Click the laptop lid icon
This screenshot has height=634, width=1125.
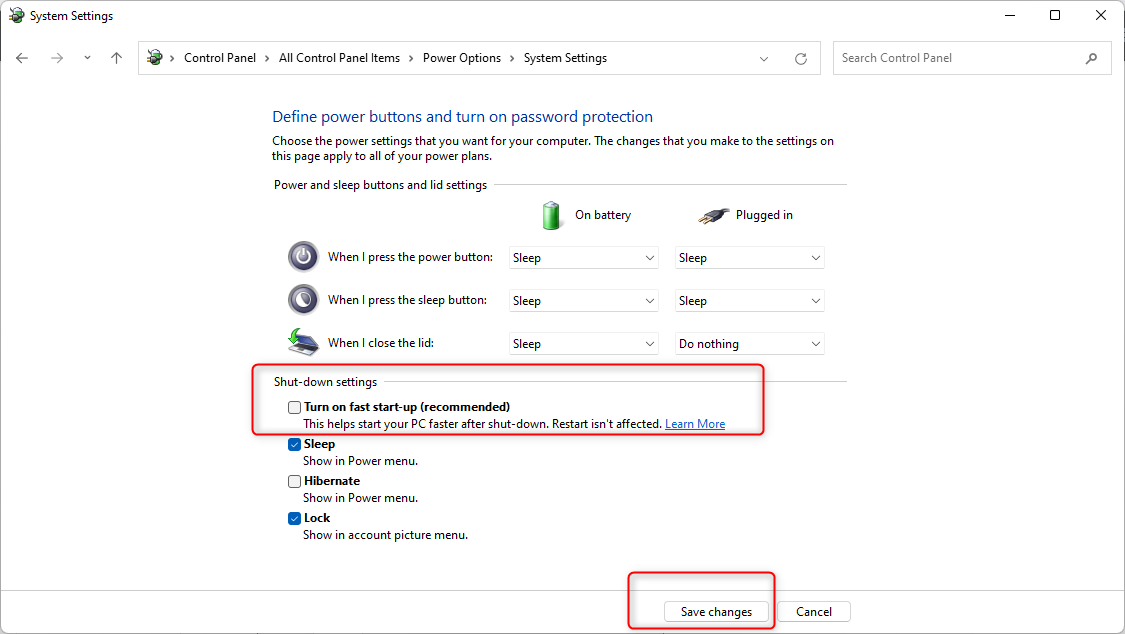(303, 341)
